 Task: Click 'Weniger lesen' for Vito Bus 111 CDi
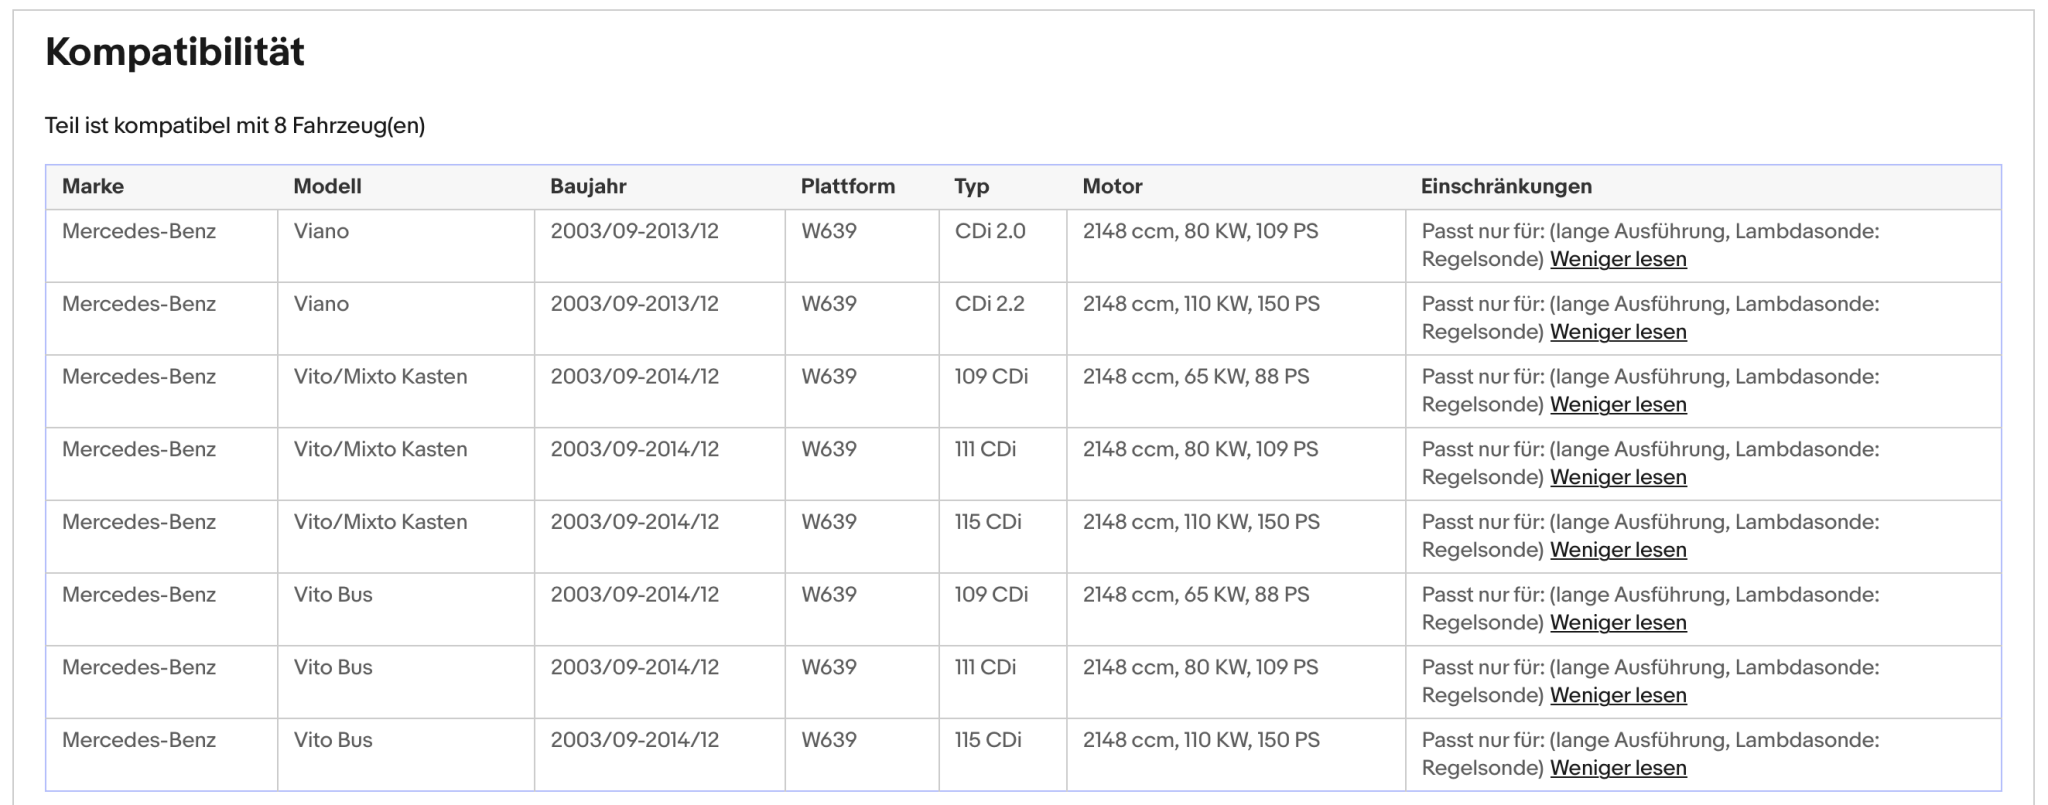point(1618,695)
